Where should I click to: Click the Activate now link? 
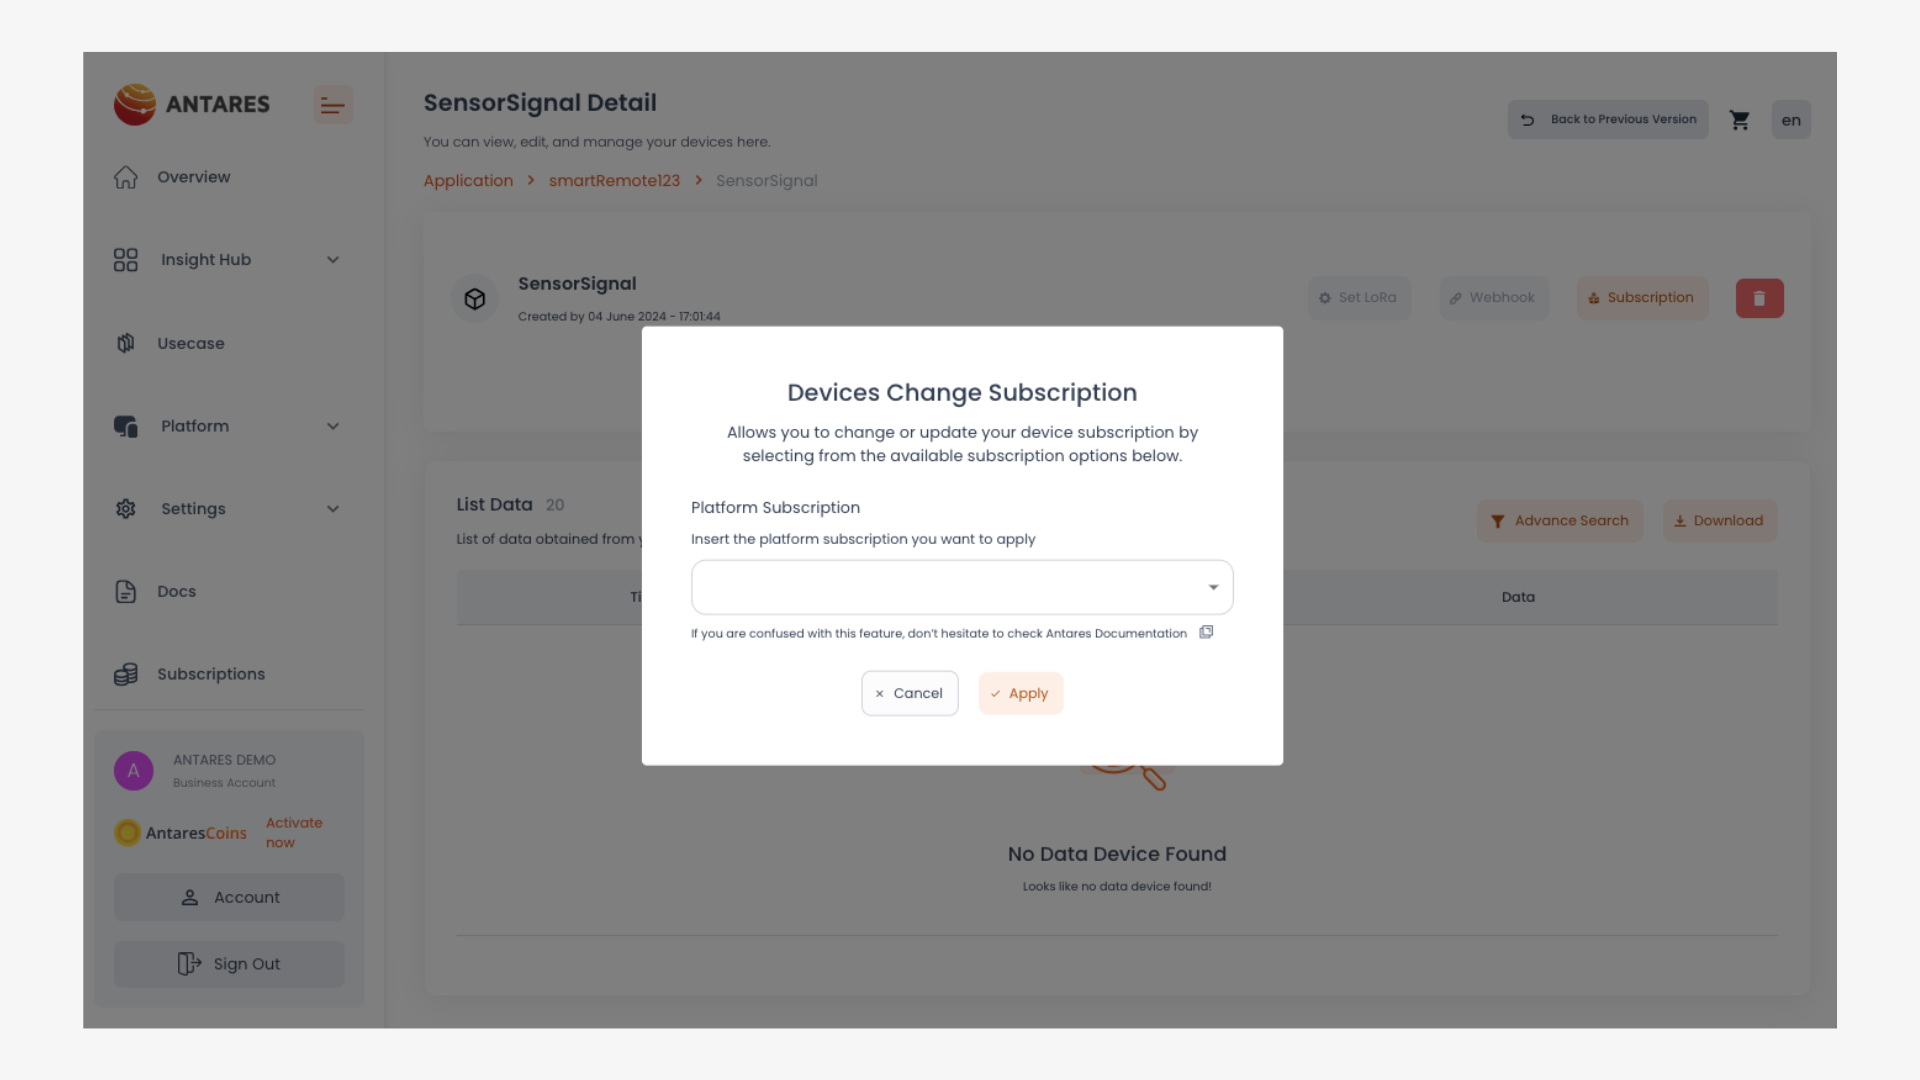pos(293,832)
